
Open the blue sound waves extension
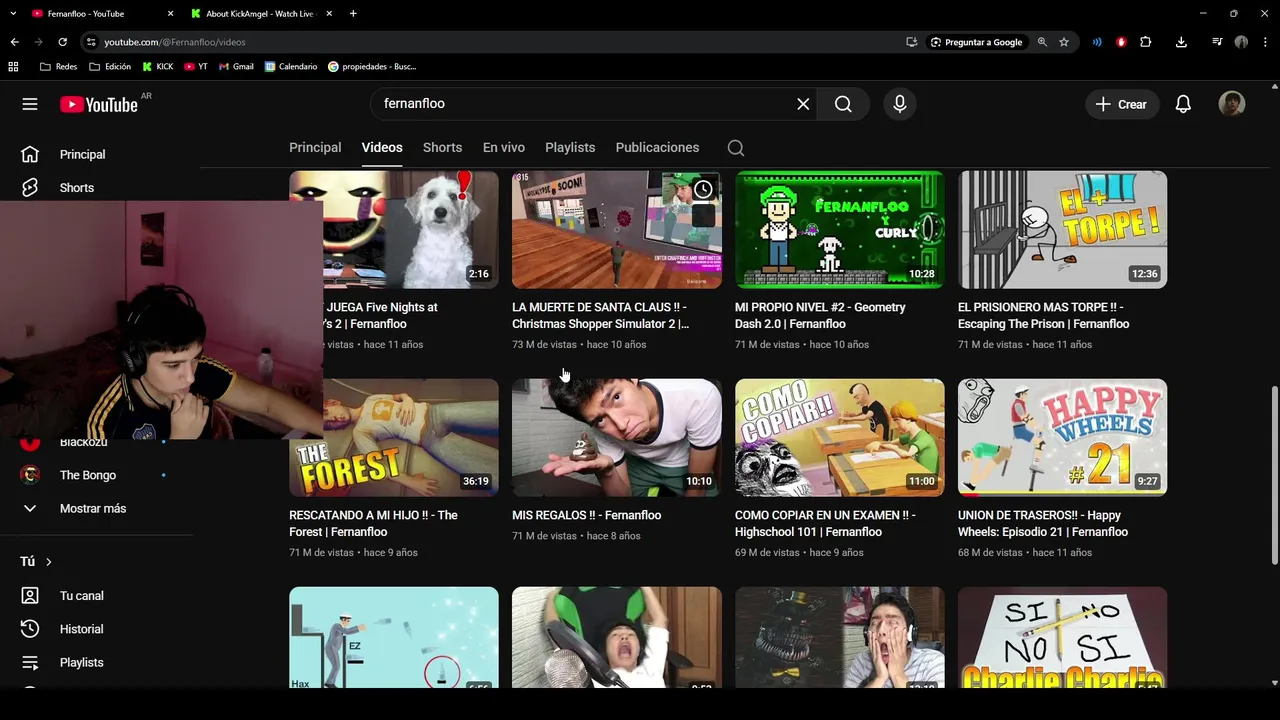[x=1097, y=42]
